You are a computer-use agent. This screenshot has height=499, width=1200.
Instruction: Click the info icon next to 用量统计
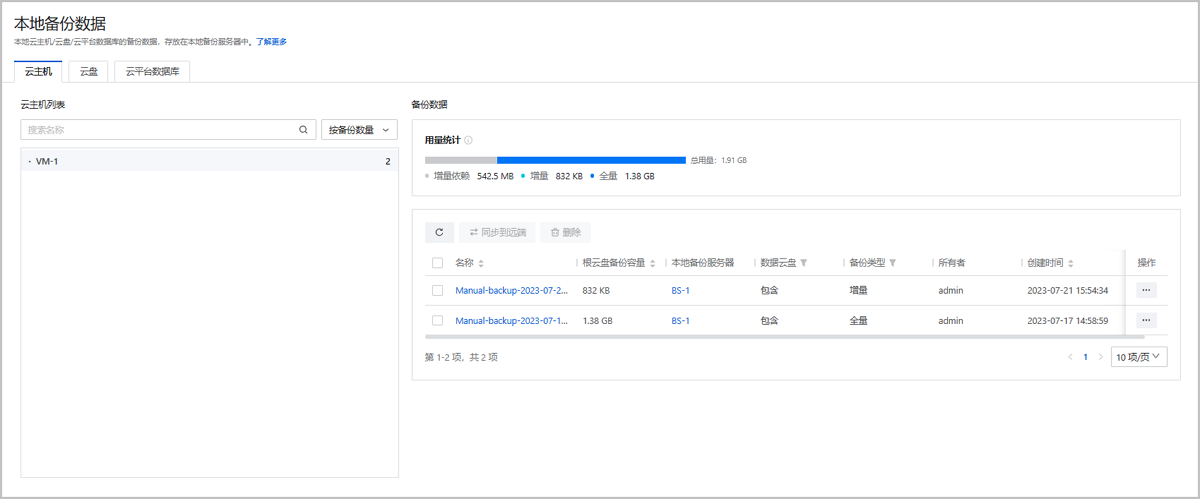click(x=468, y=140)
